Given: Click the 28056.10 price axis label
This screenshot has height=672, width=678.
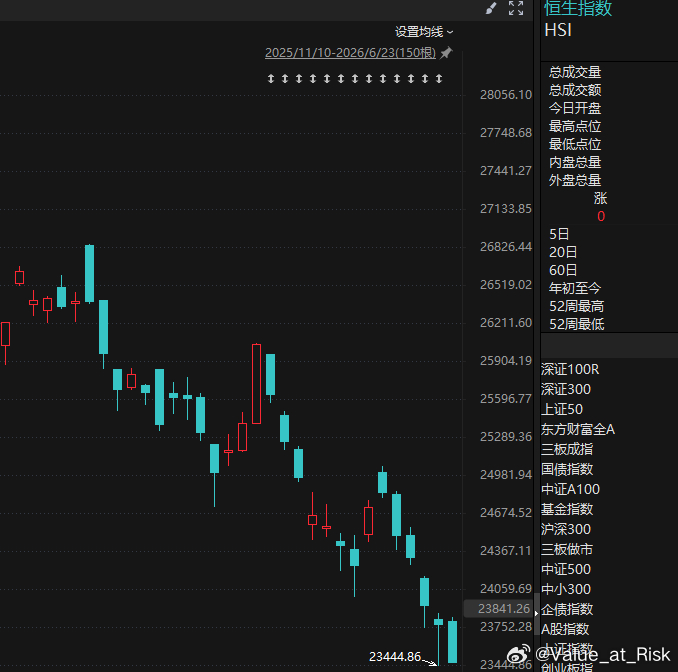Looking at the screenshot, I should coord(505,95).
